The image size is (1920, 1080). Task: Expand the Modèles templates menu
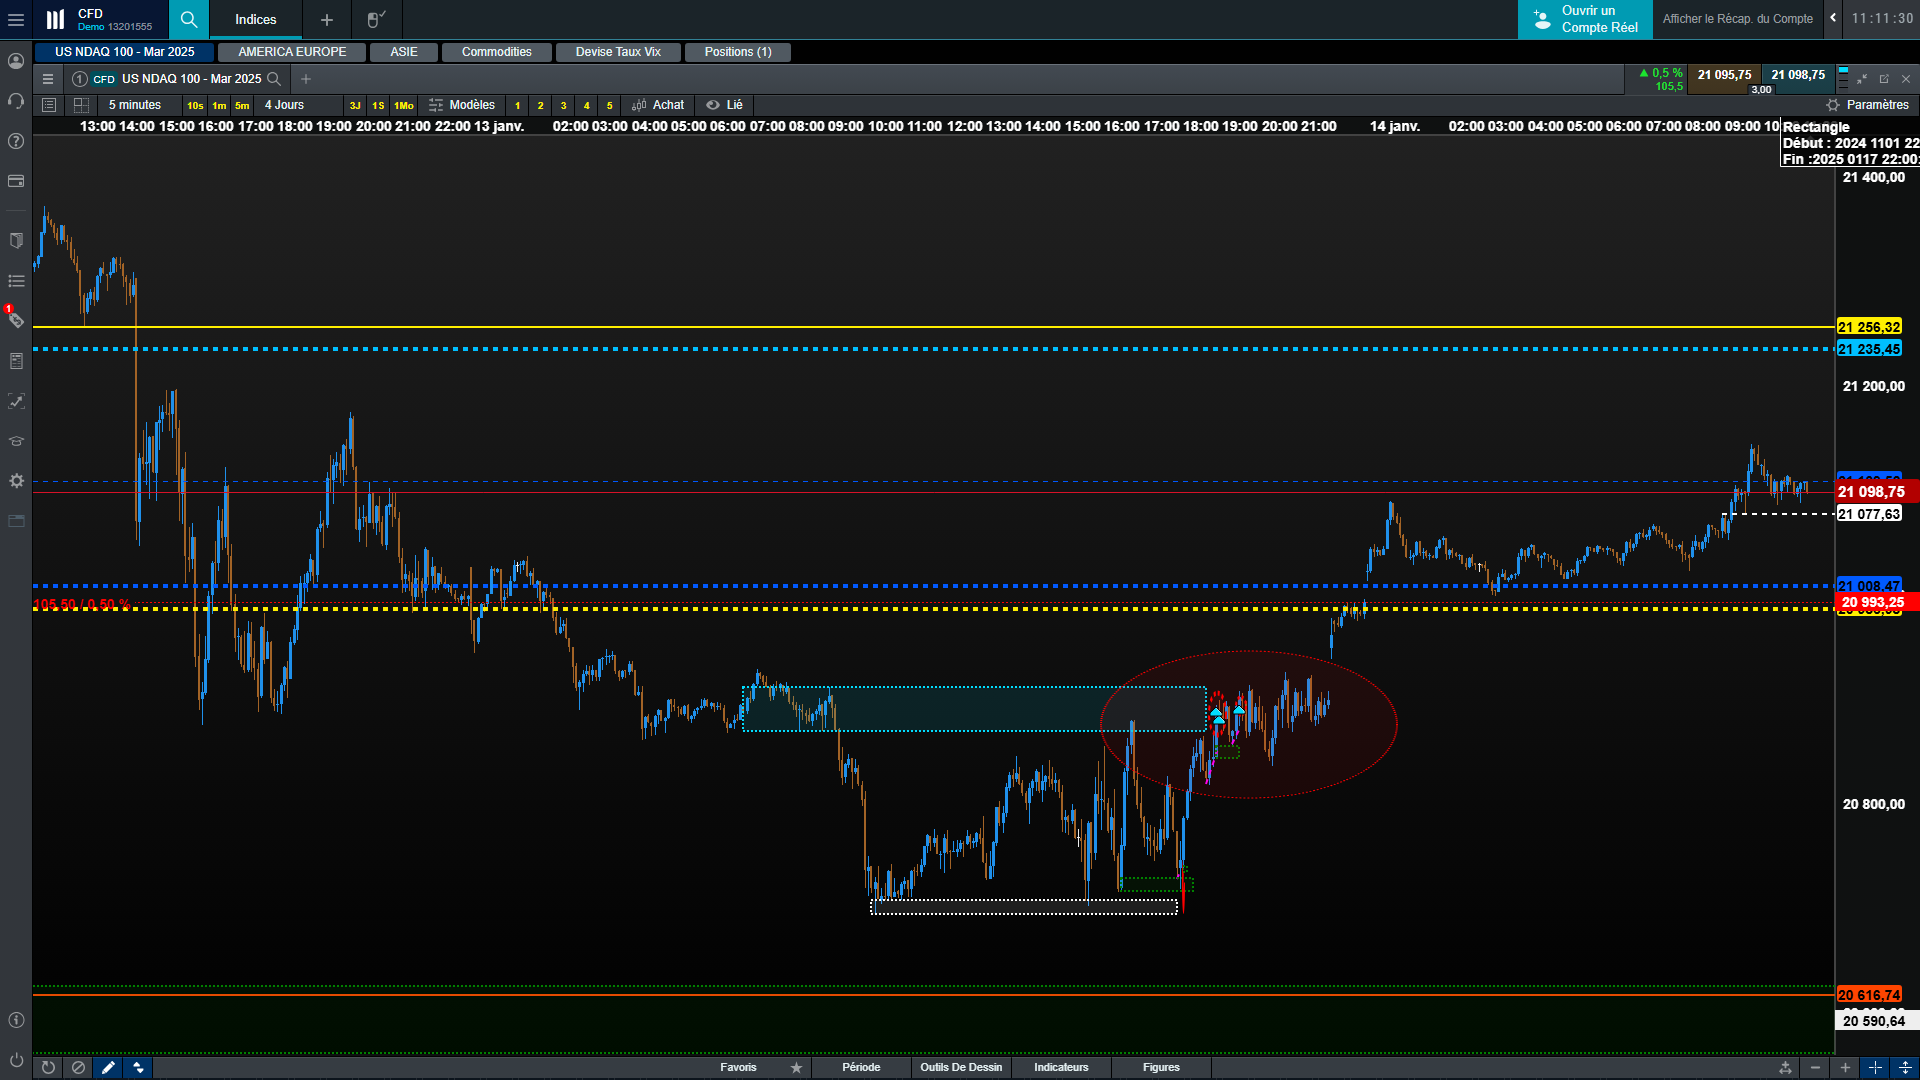click(x=462, y=105)
